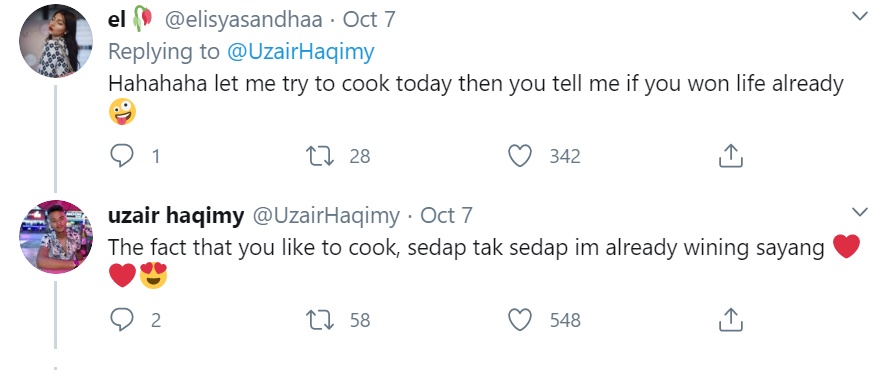Reply to el's tweet about cooking
Image resolution: width=893 pixels, height=370 pixels.
tap(121, 155)
